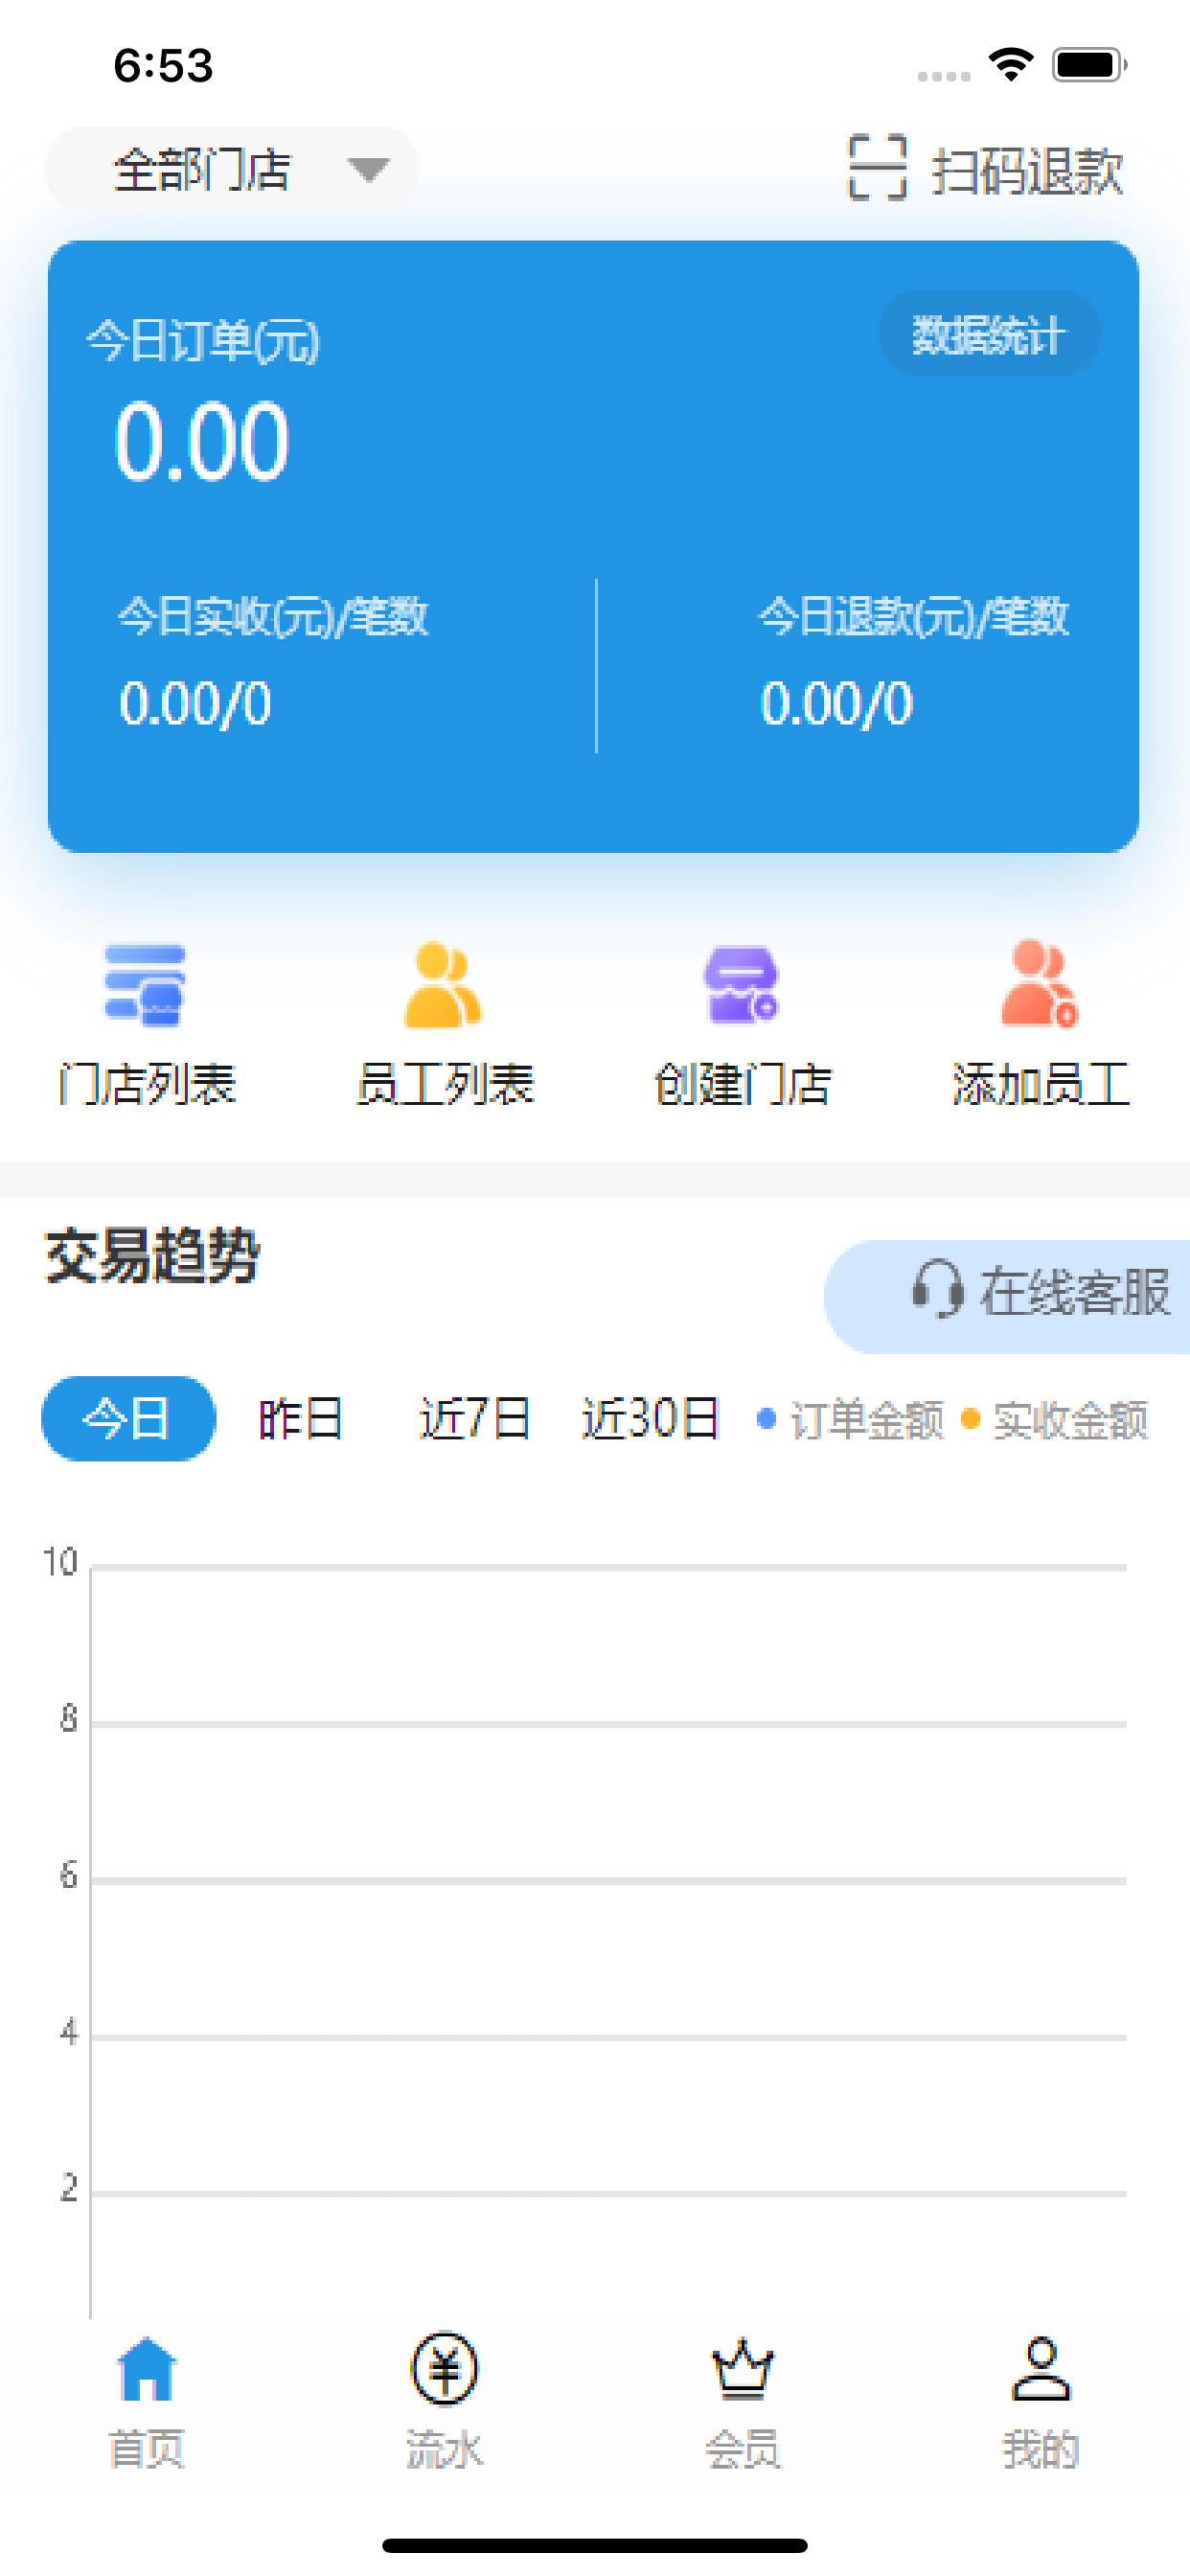1190x2576 pixels.
Task: Open the 会员 members tab
Action: (x=742, y=2403)
